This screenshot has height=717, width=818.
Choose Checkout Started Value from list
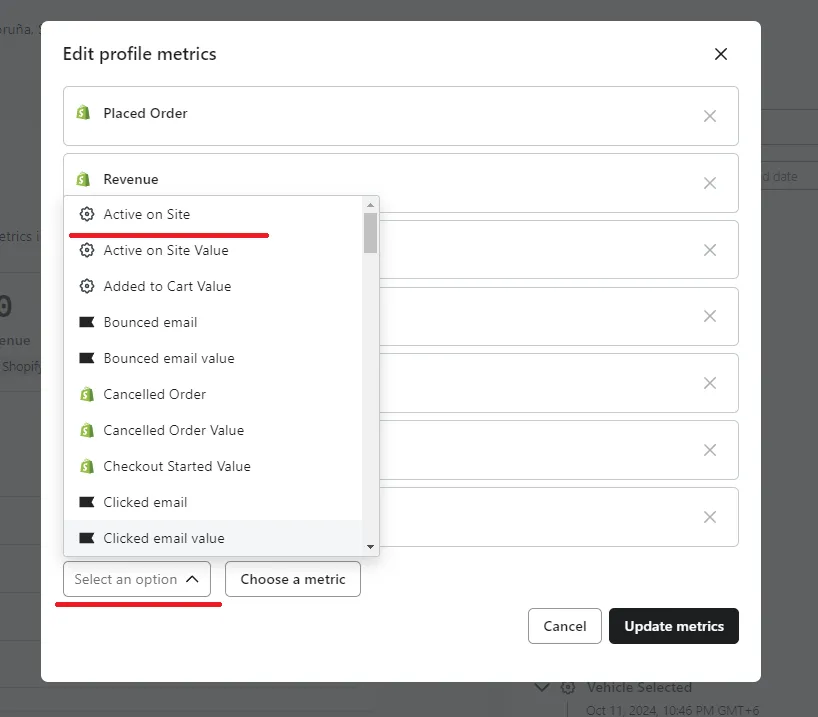[177, 466]
